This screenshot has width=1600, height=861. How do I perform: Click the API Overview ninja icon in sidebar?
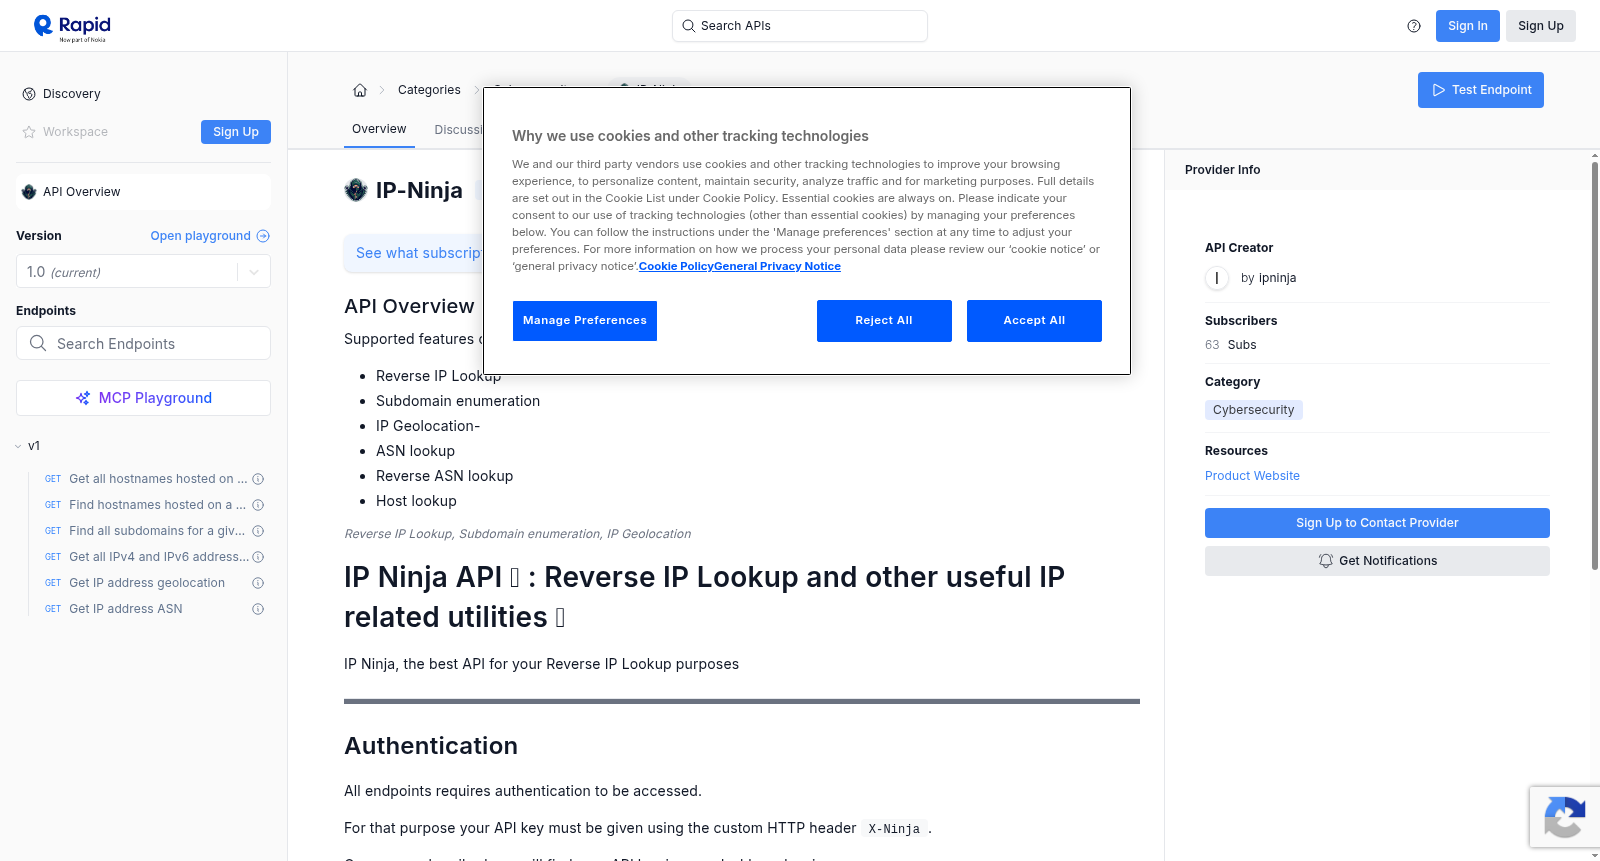(x=29, y=192)
